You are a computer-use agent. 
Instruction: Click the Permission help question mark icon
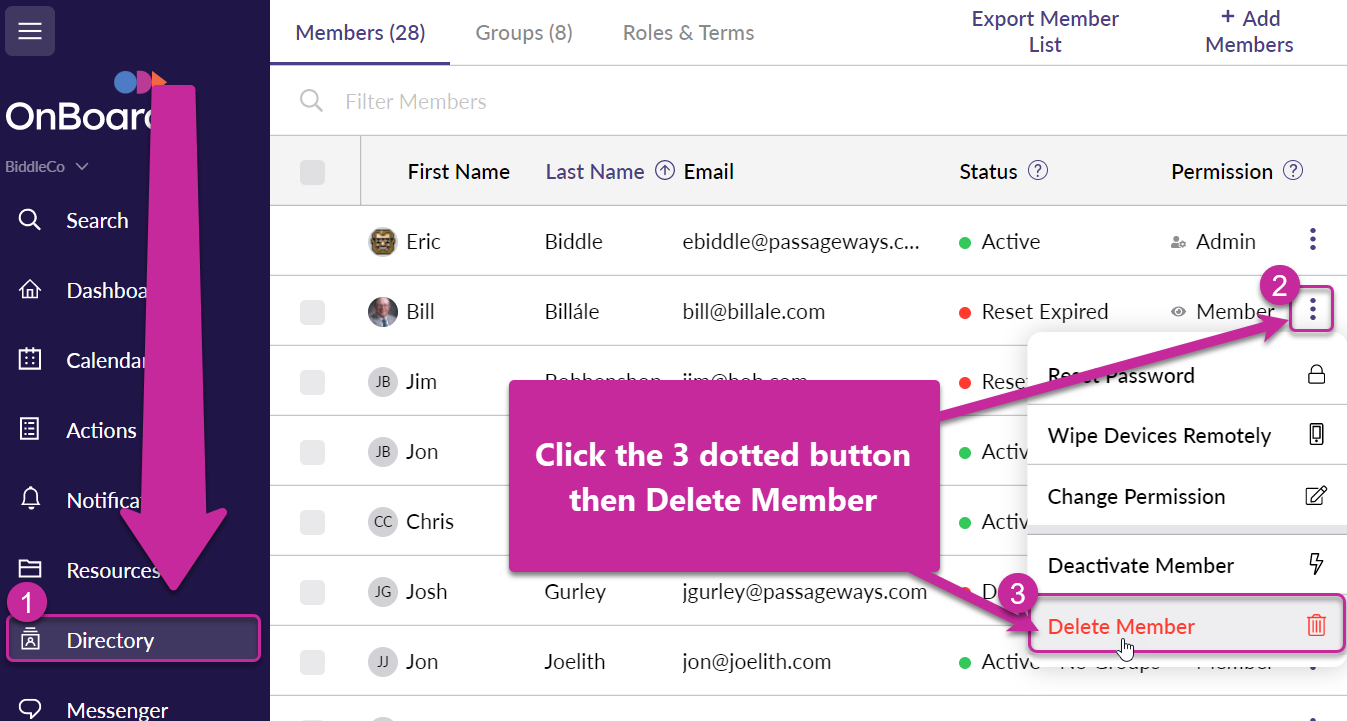click(1293, 171)
